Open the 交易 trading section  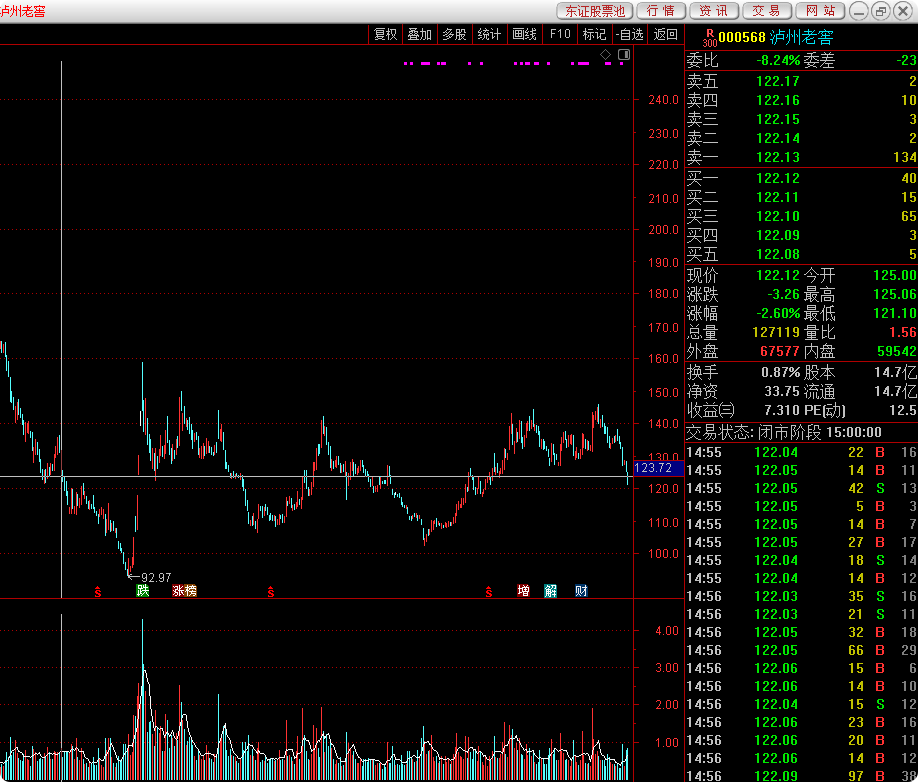click(x=766, y=11)
